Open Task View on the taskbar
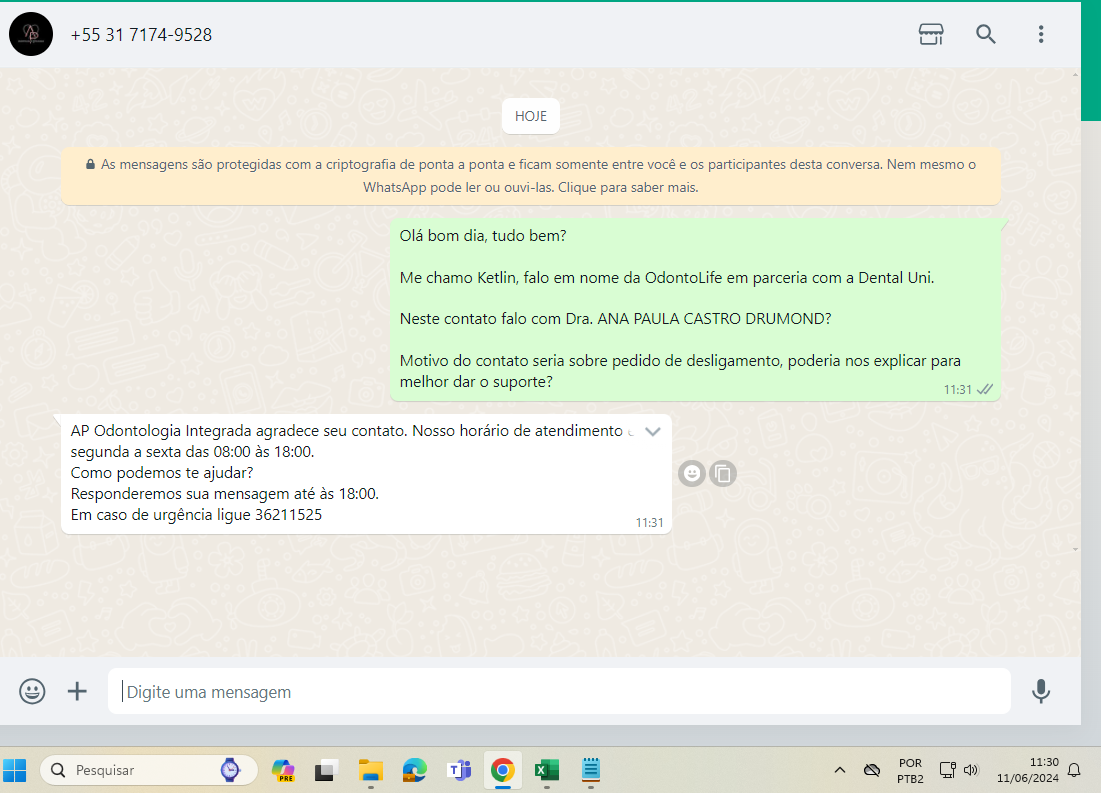1101x793 pixels. click(x=327, y=771)
